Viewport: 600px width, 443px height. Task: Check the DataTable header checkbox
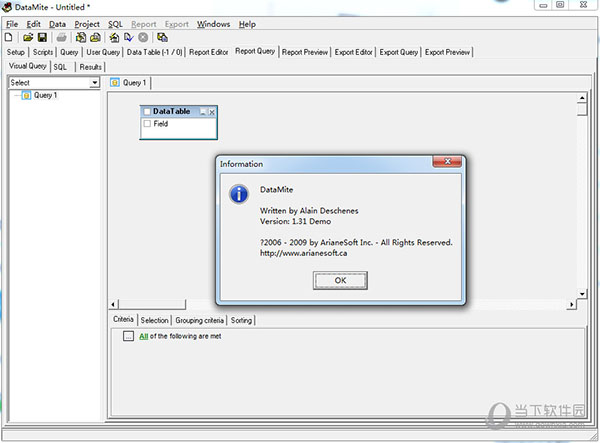[x=147, y=111]
